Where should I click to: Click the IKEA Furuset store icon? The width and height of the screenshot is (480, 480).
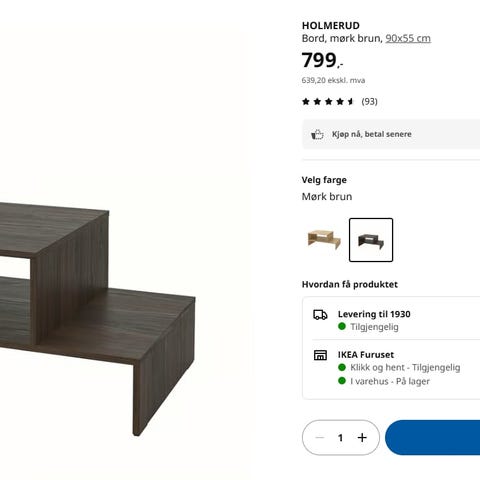(x=320, y=355)
